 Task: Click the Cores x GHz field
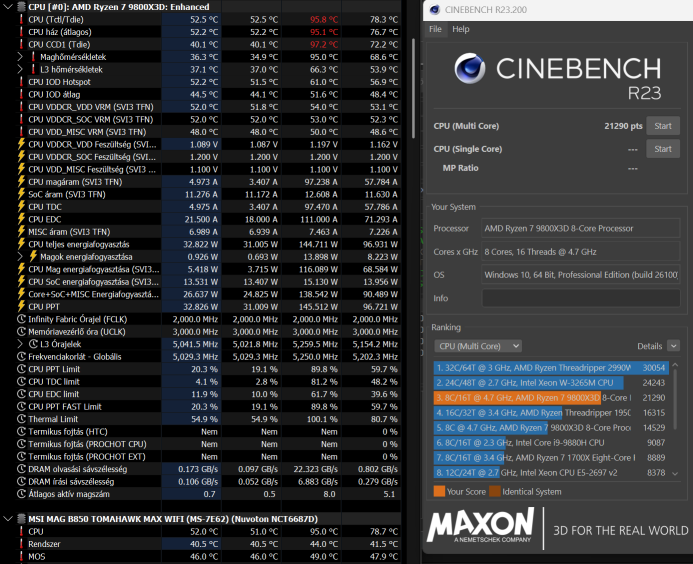pyautogui.click(x=580, y=252)
